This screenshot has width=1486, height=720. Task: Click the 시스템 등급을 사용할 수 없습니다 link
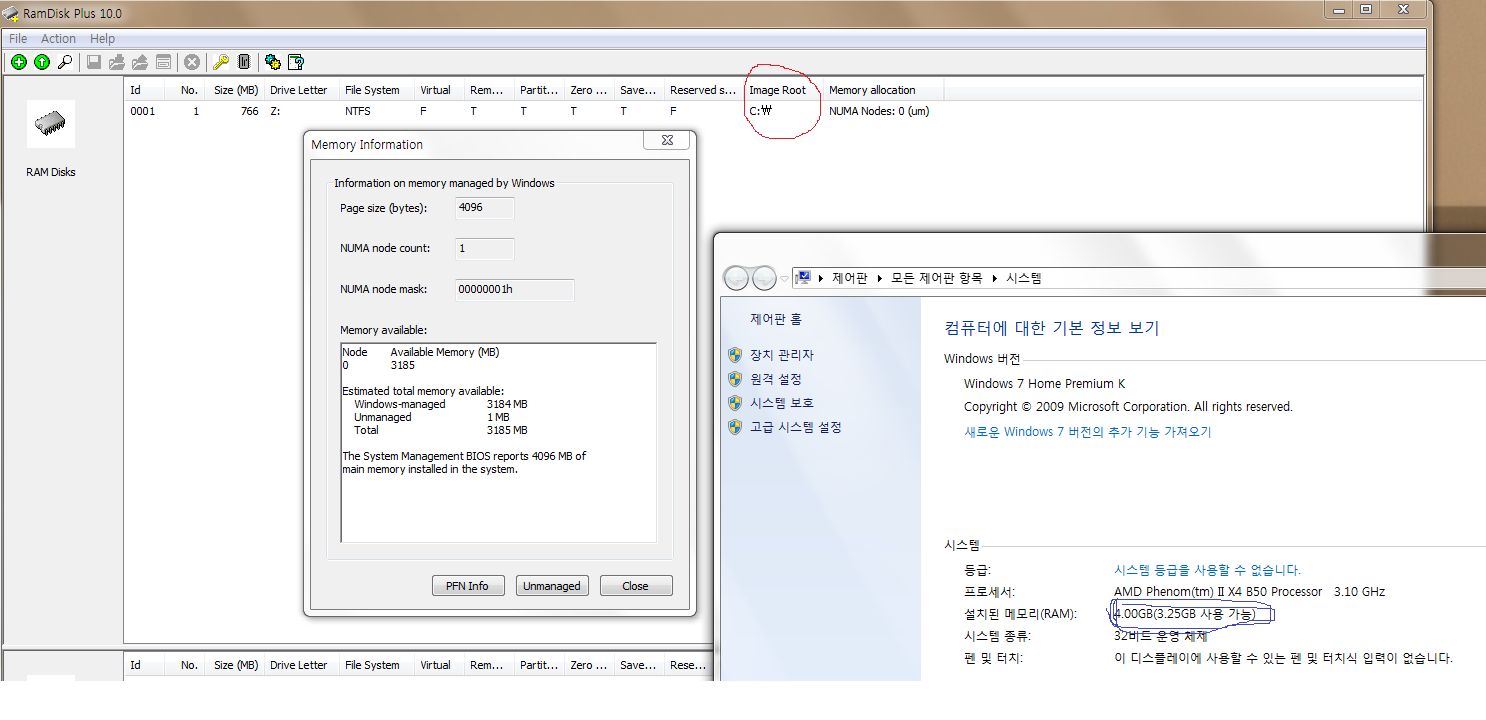(x=1207, y=570)
